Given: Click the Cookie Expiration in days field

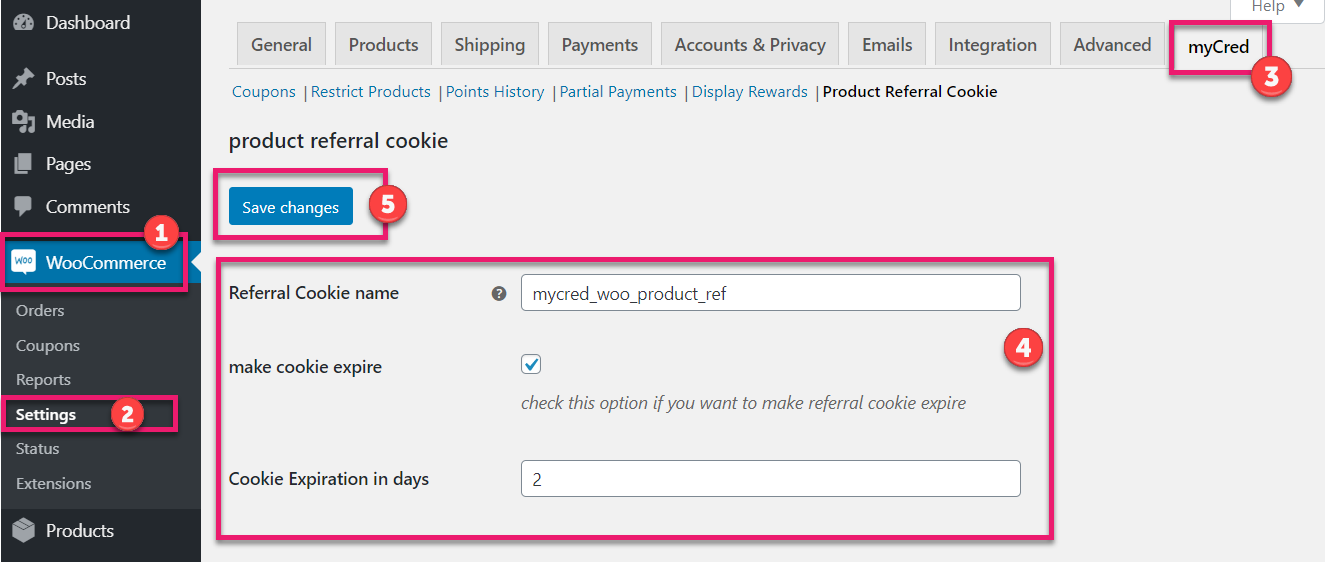Looking at the screenshot, I should [771, 479].
